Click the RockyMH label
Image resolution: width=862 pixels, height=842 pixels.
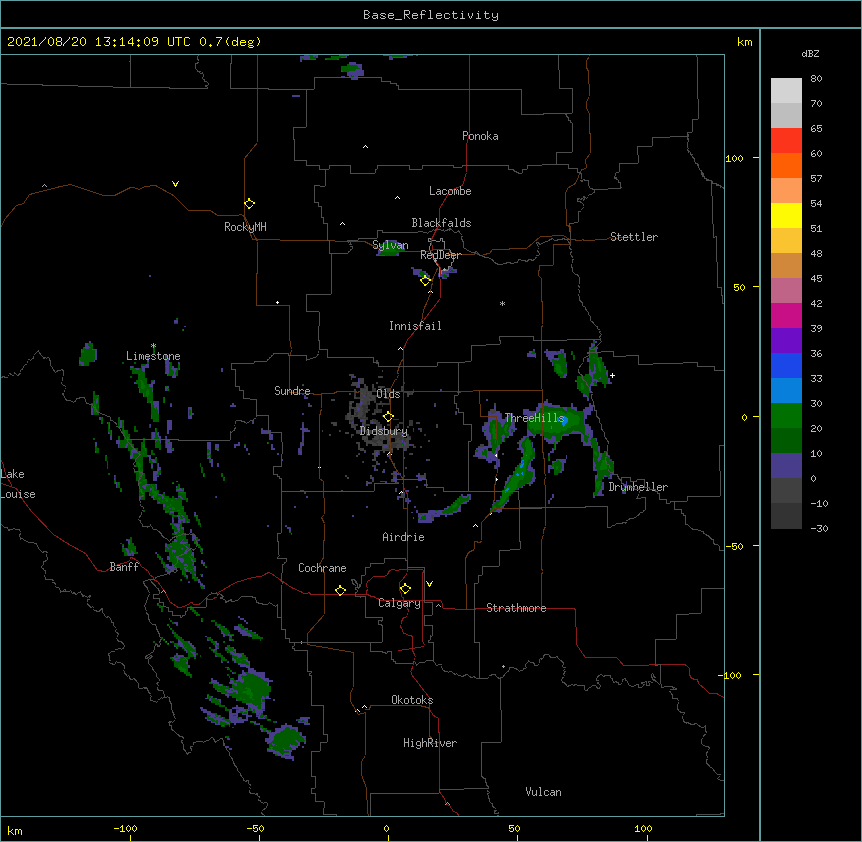(245, 227)
